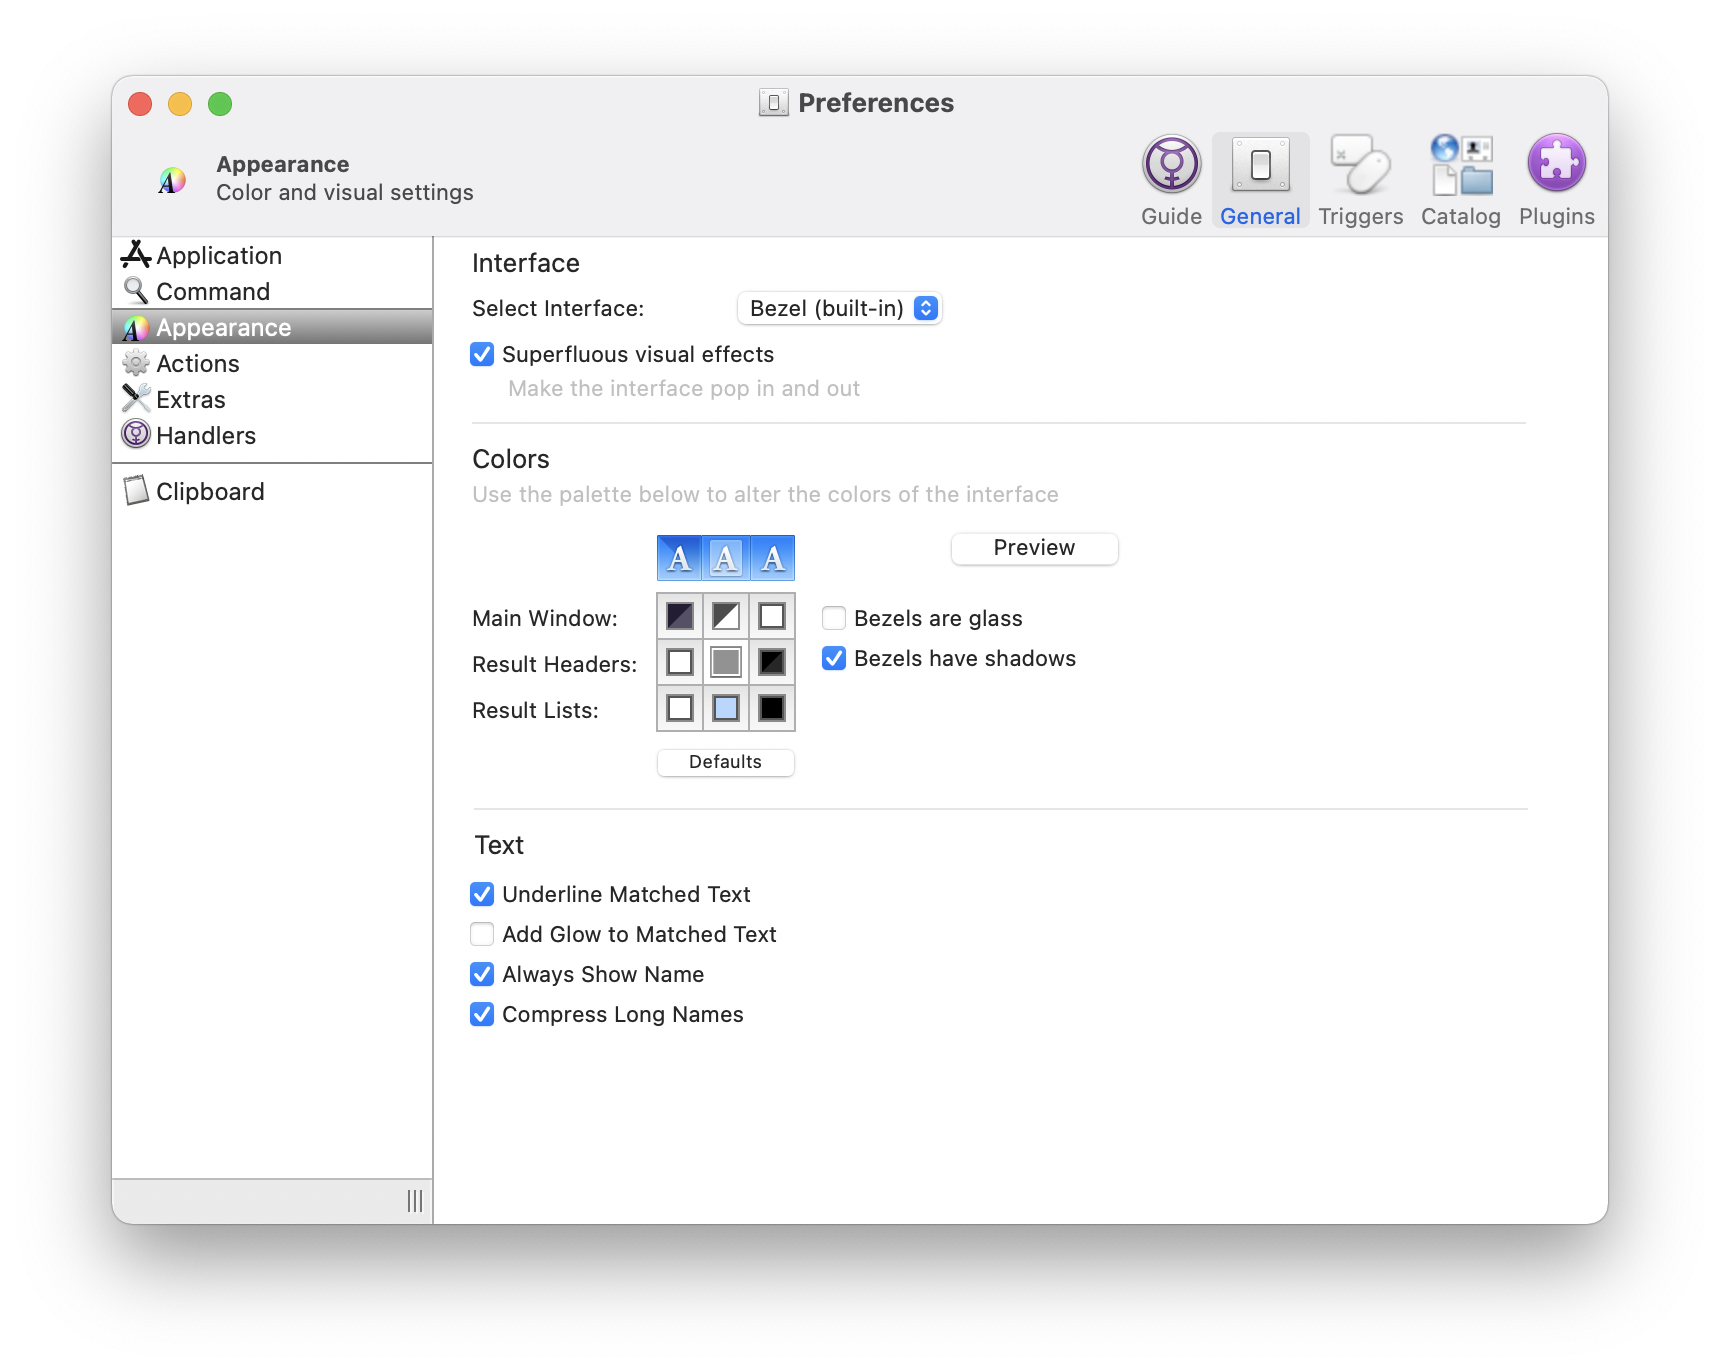1720x1372 pixels.
Task: Click the Appearance header color-wheel icon
Action: tap(172, 180)
